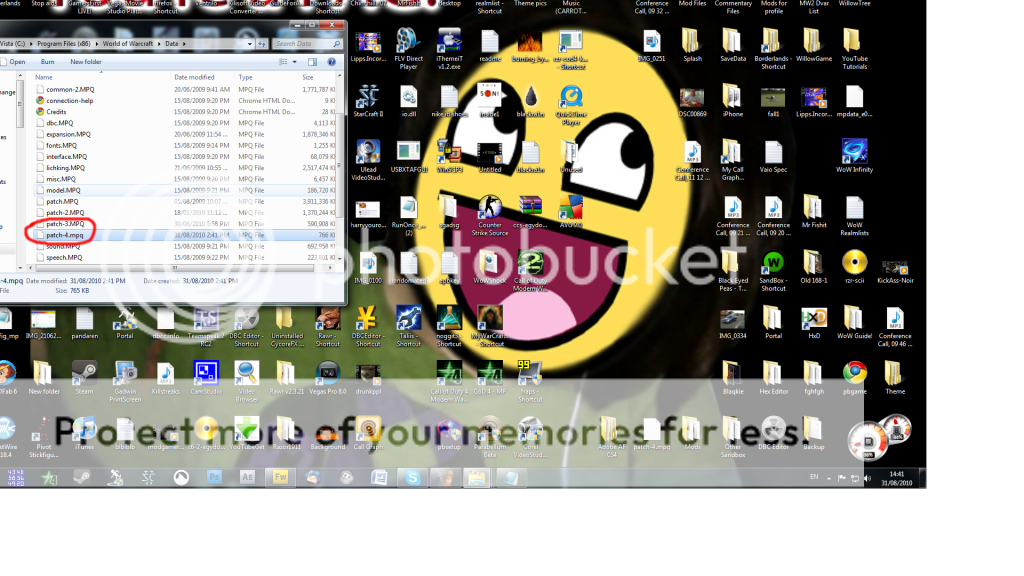This screenshot has width=1024, height=576.
Task: Open Skype from the taskbar
Action: (412, 477)
